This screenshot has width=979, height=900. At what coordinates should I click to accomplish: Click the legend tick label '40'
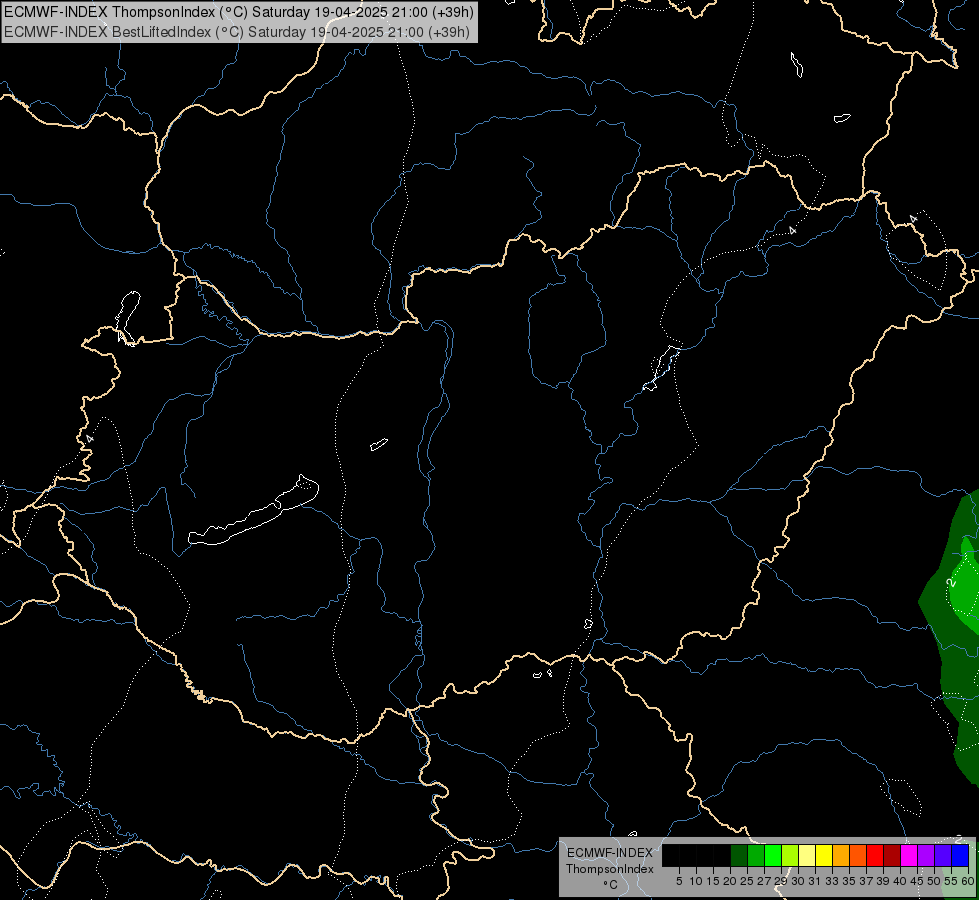click(900, 881)
